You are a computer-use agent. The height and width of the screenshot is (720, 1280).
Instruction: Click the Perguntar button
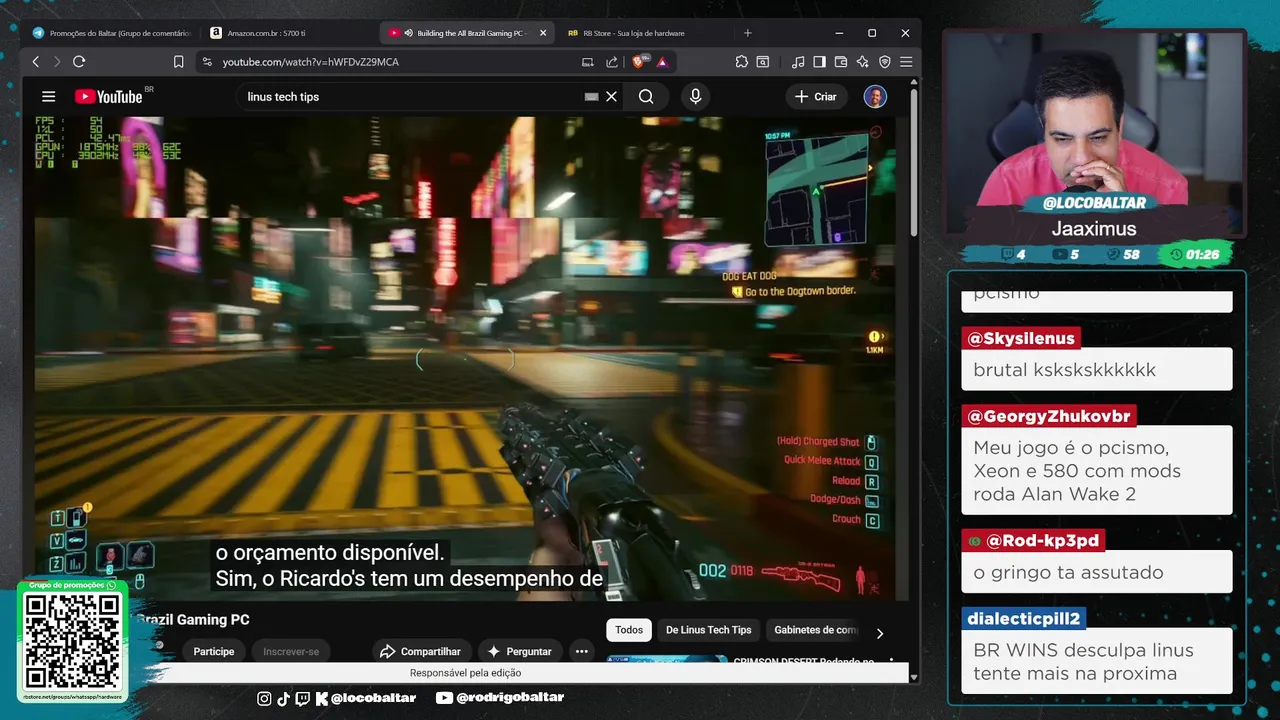click(520, 651)
